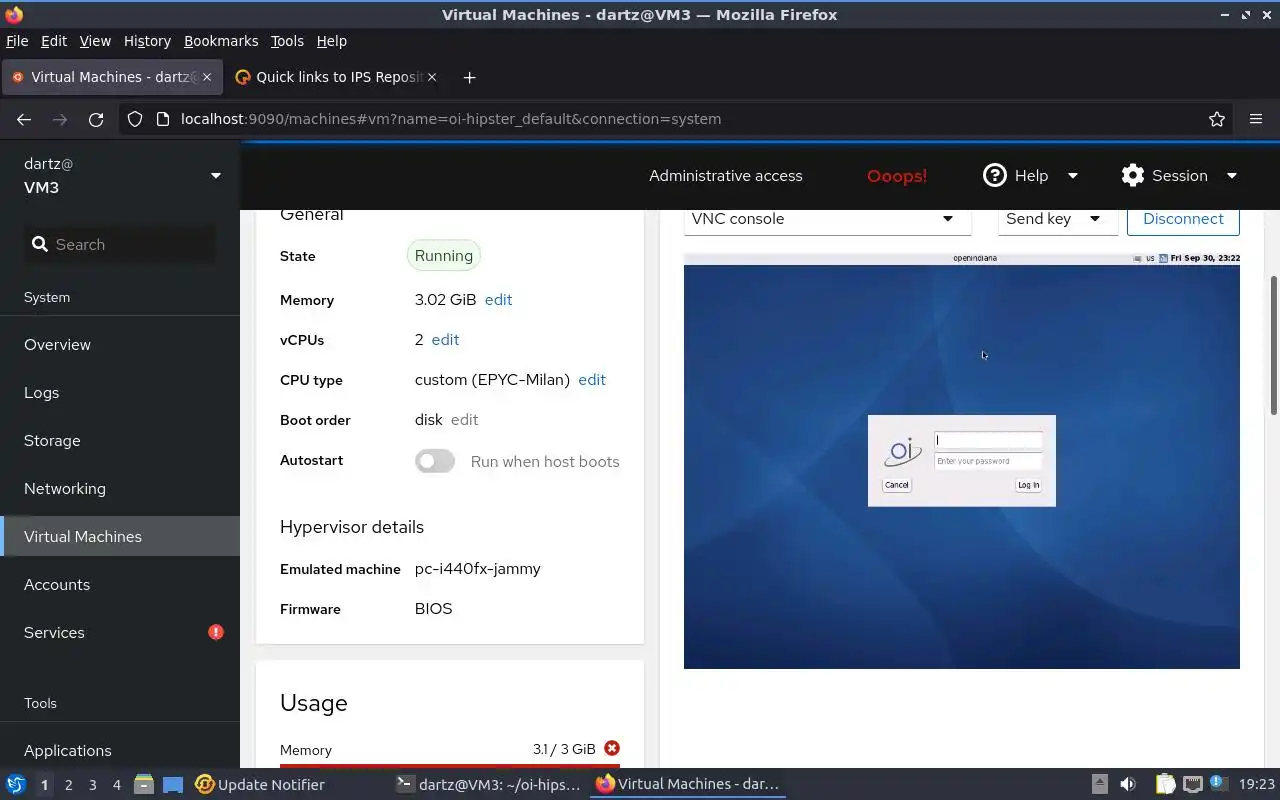
Task: Switch to workspace 2 in taskbar
Action: pos(68,785)
